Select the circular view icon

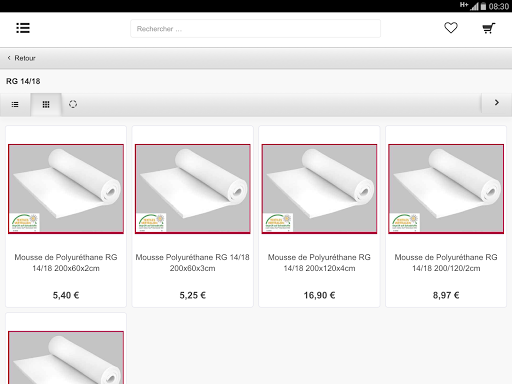click(x=73, y=104)
